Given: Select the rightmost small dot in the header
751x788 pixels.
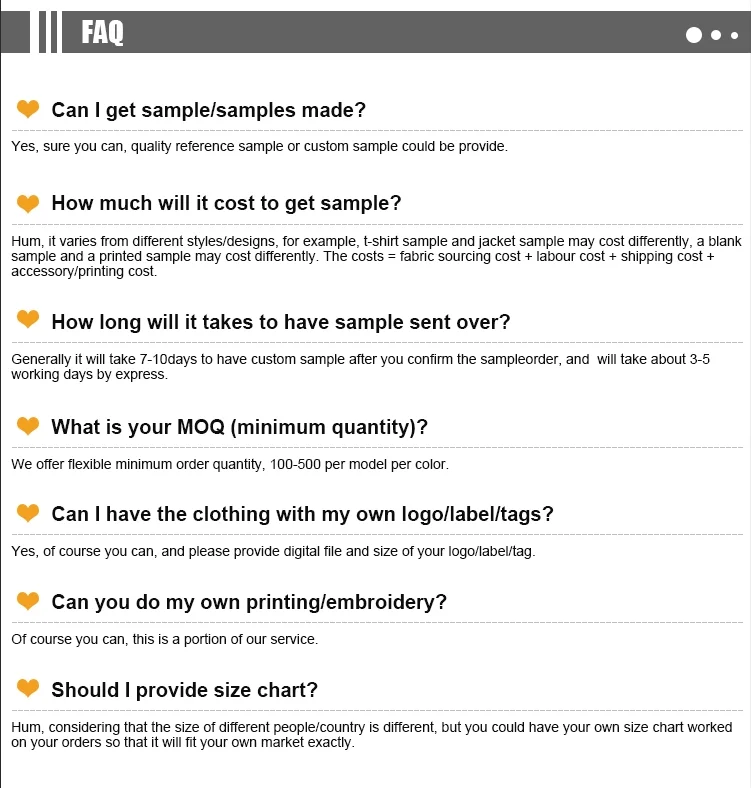Looking at the screenshot, I should [x=735, y=35].
